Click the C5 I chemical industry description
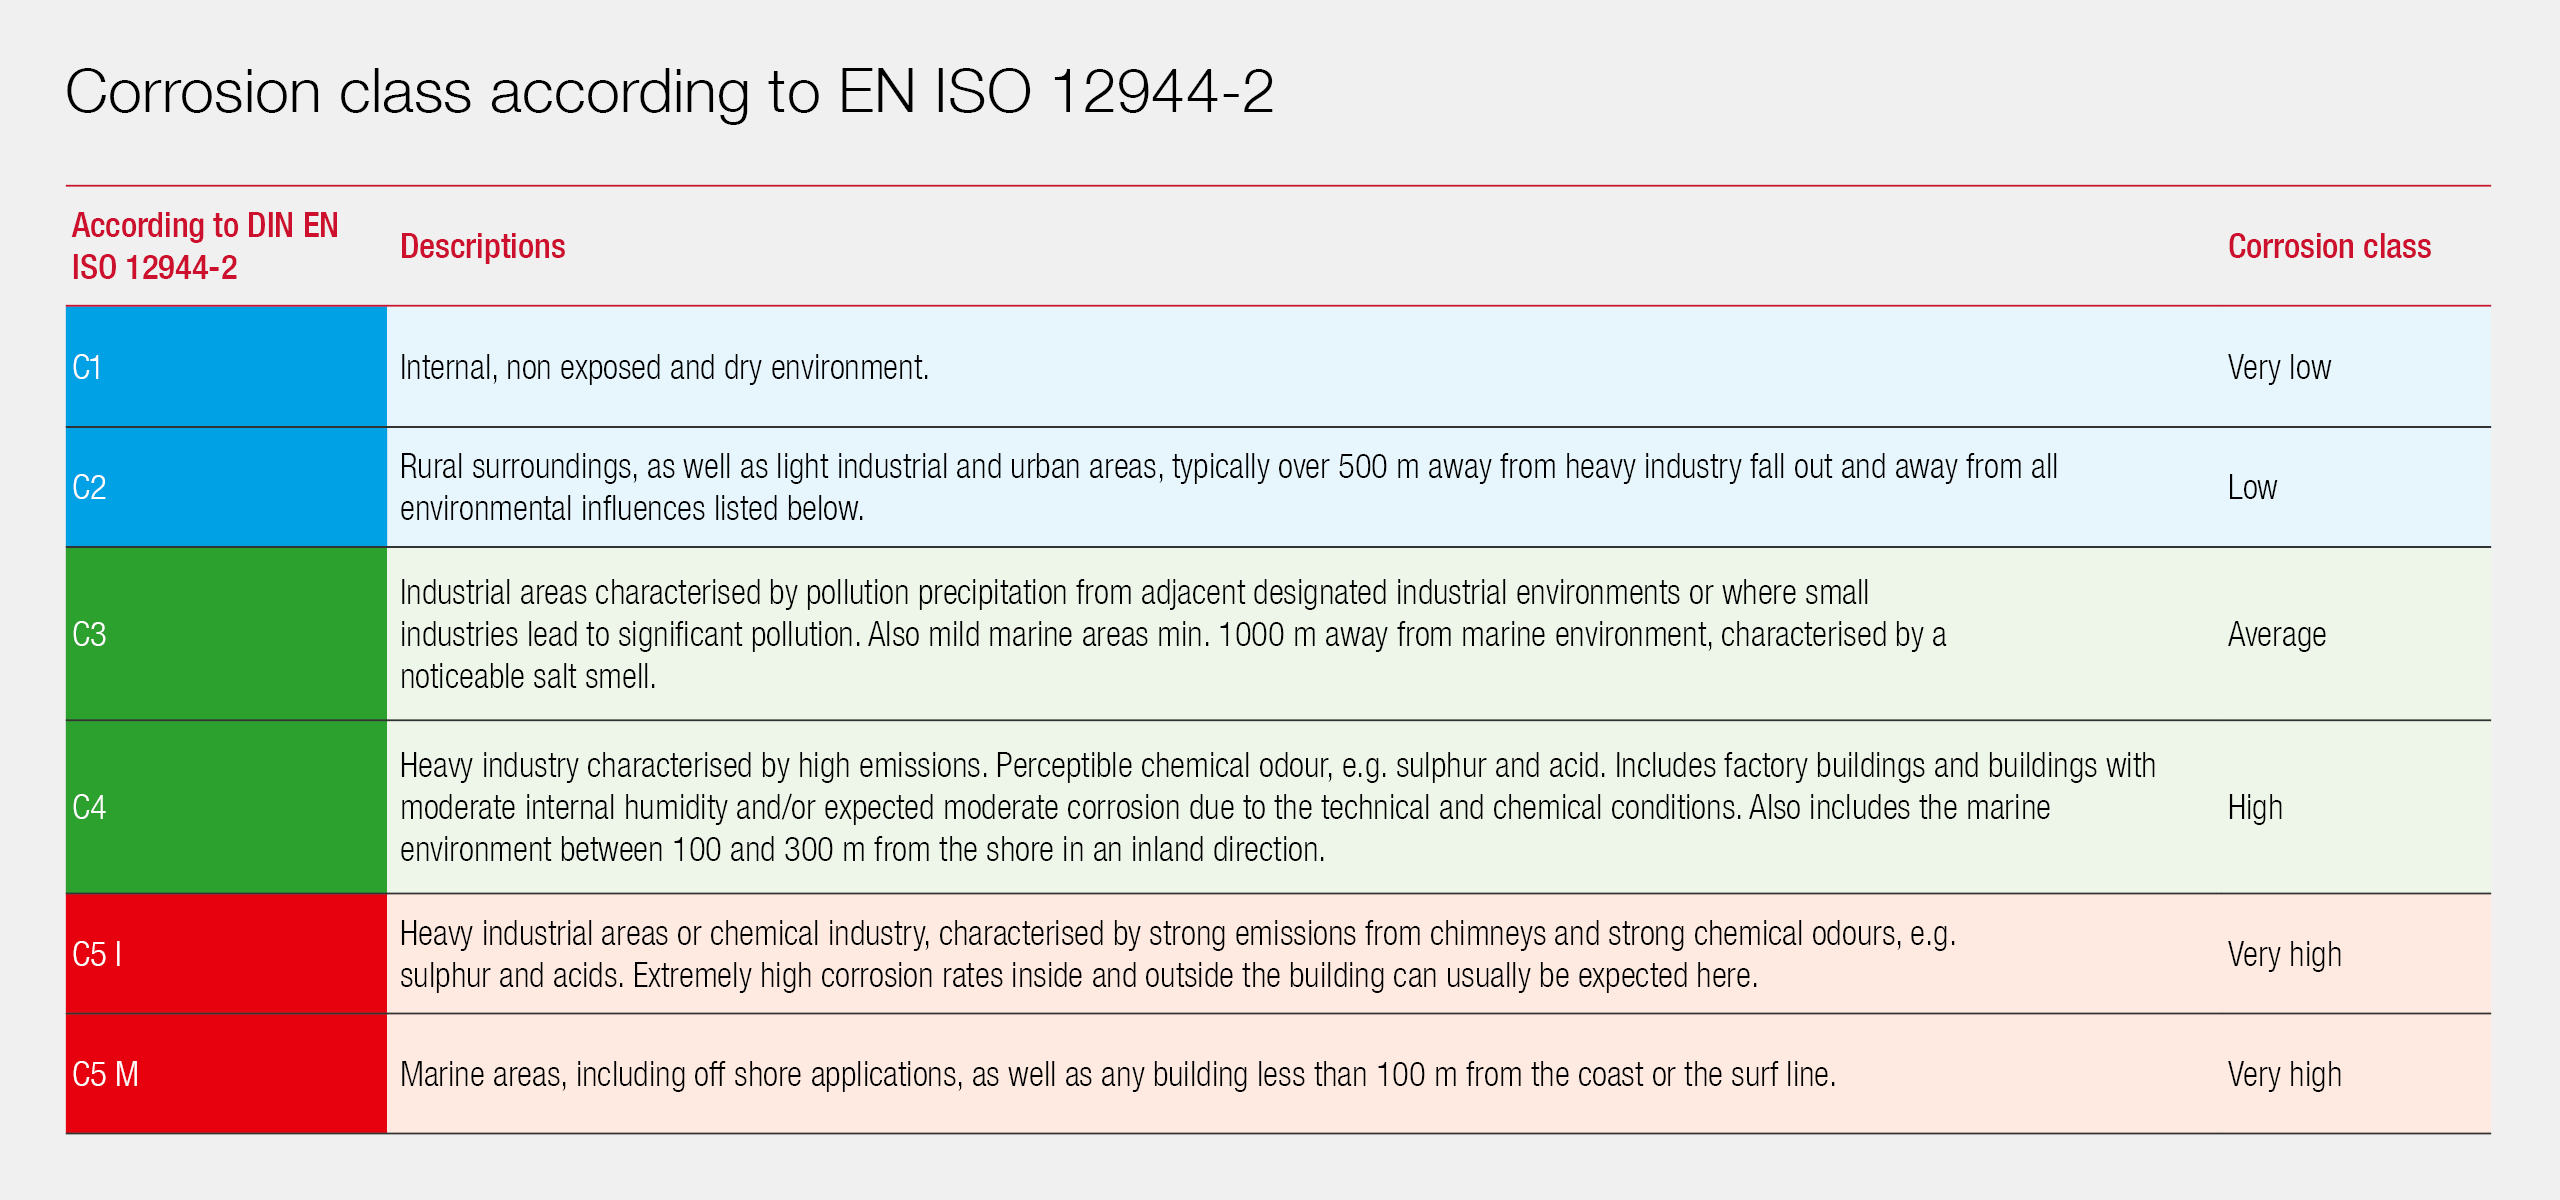The image size is (2560, 1200). coord(1177,954)
